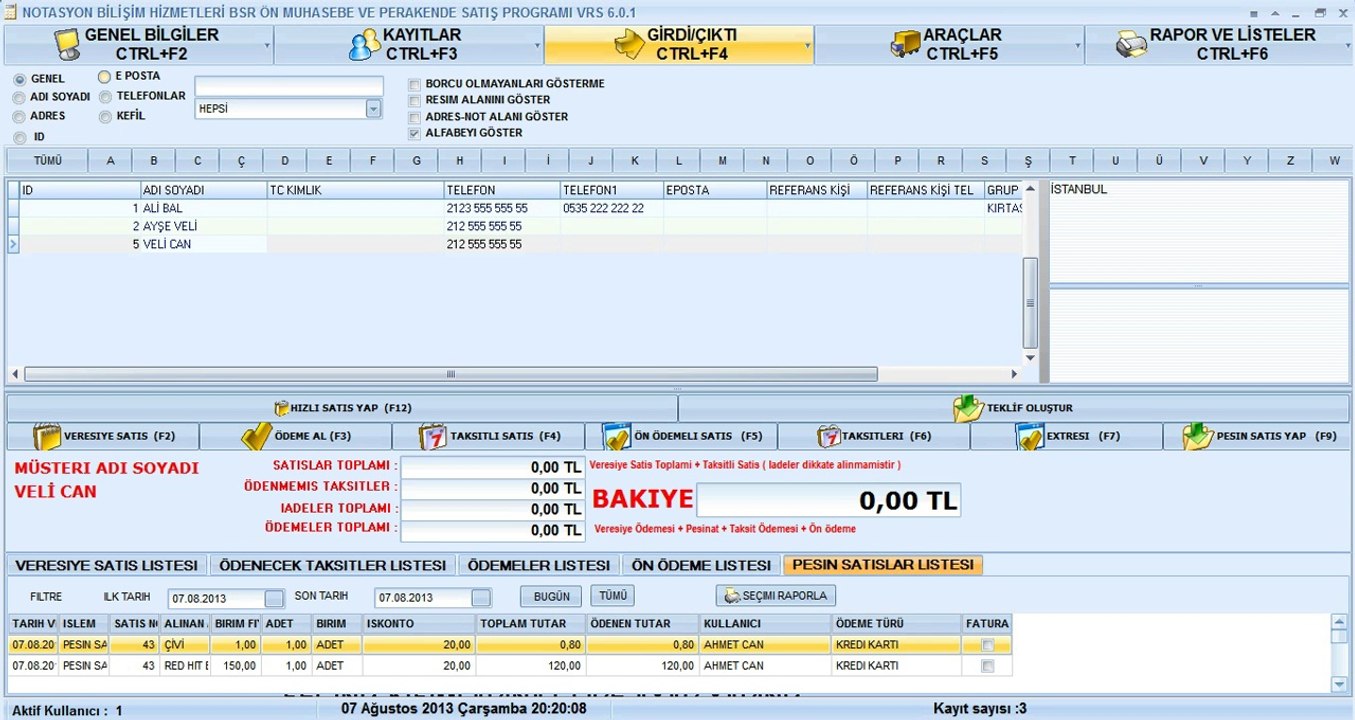Open calendar picker for SON TARIH
This screenshot has height=720, width=1355.
(x=481, y=598)
